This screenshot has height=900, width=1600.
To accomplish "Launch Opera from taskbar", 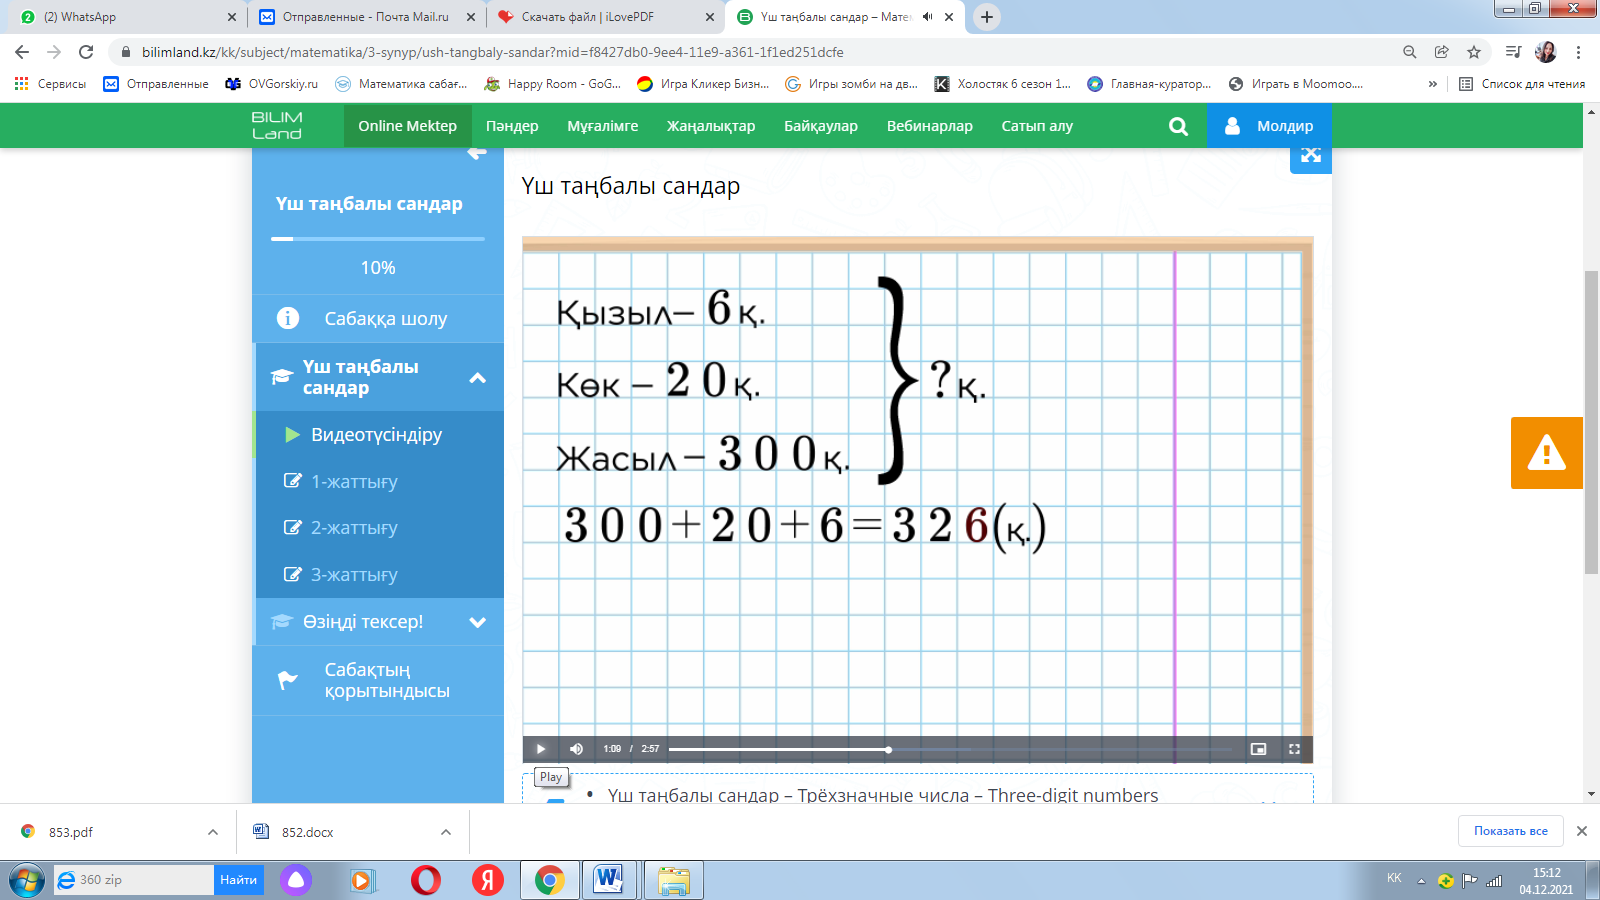I will point(426,880).
